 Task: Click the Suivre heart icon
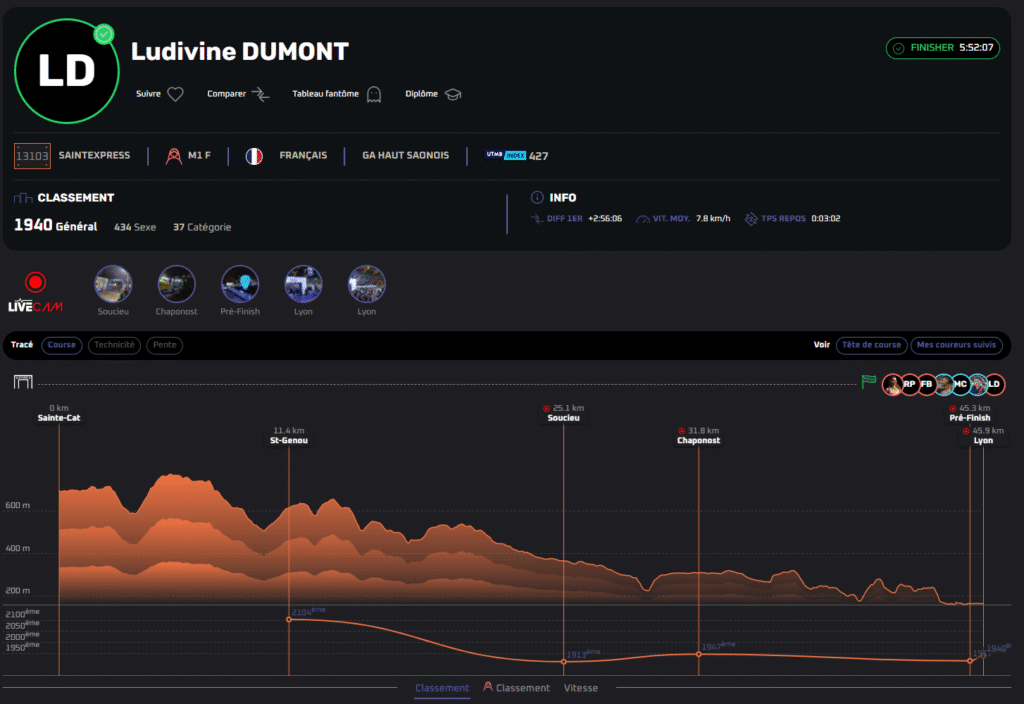pyautogui.click(x=175, y=95)
